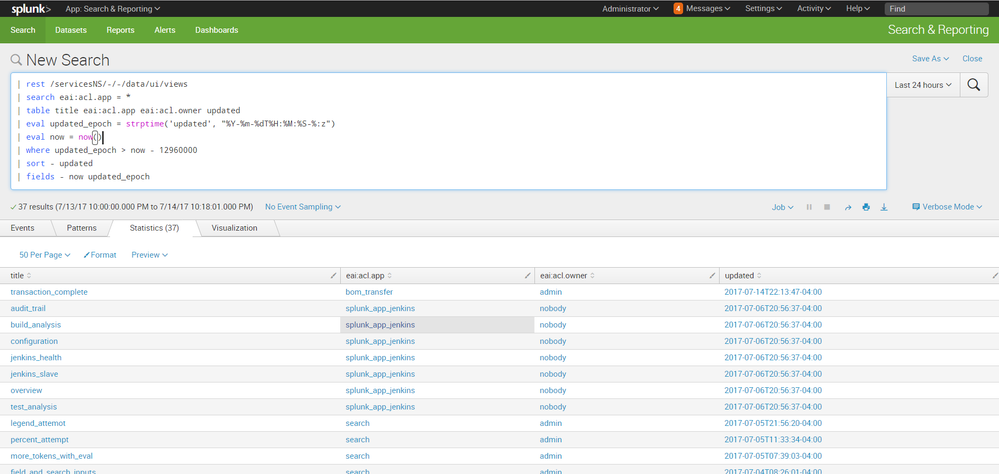Click configuration title
The height and width of the screenshot is (474, 999).
[x=34, y=341]
